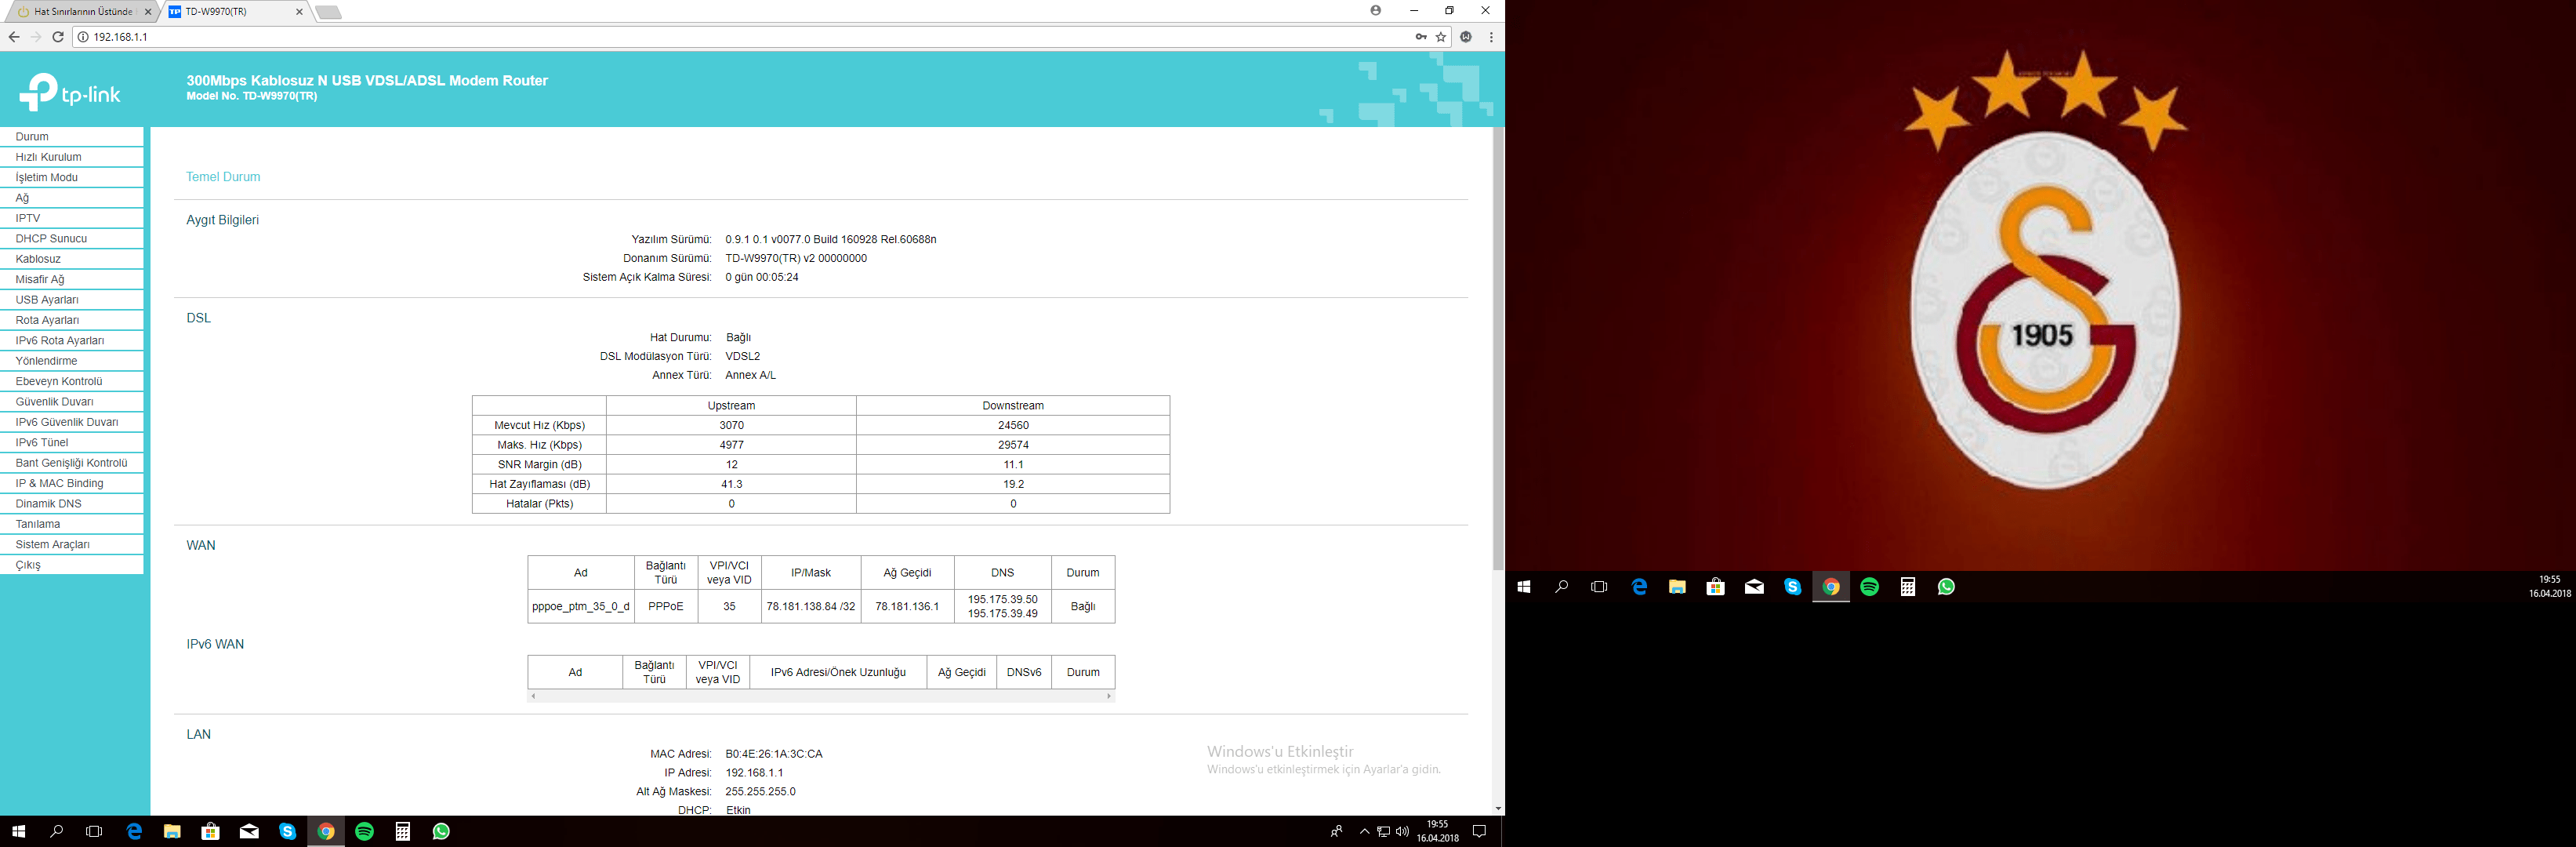Image resolution: width=2576 pixels, height=847 pixels.
Task: Open WhatsApp from the left taskbar
Action: (x=441, y=832)
